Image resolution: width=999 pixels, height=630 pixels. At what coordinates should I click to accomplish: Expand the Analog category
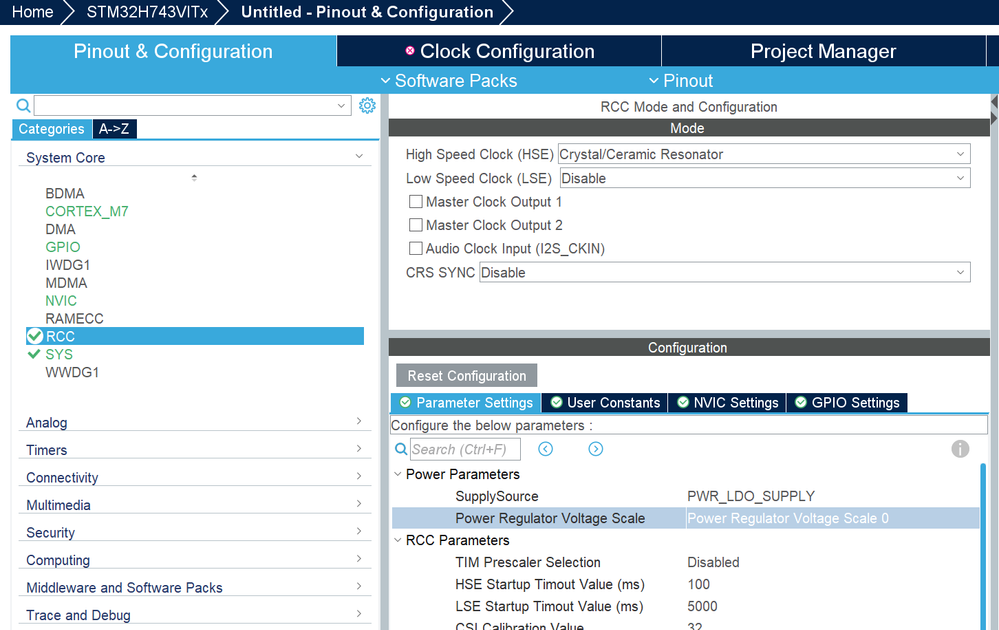359,421
